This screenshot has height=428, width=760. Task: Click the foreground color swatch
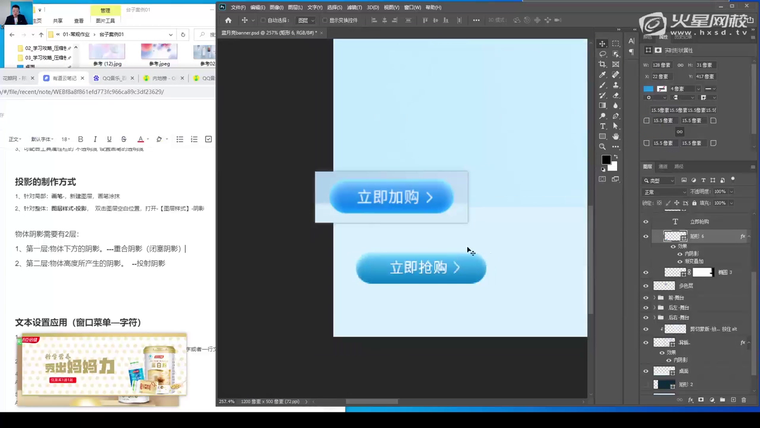tap(605, 160)
